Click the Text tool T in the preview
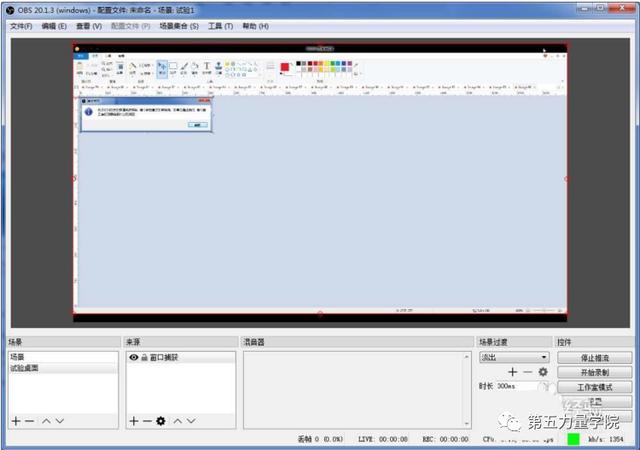The image size is (640, 450). [207, 66]
